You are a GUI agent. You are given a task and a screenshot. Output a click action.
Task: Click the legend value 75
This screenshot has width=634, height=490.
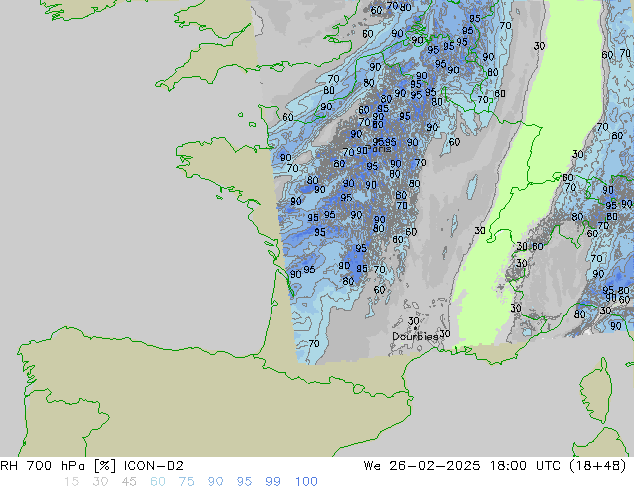pos(186,482)
